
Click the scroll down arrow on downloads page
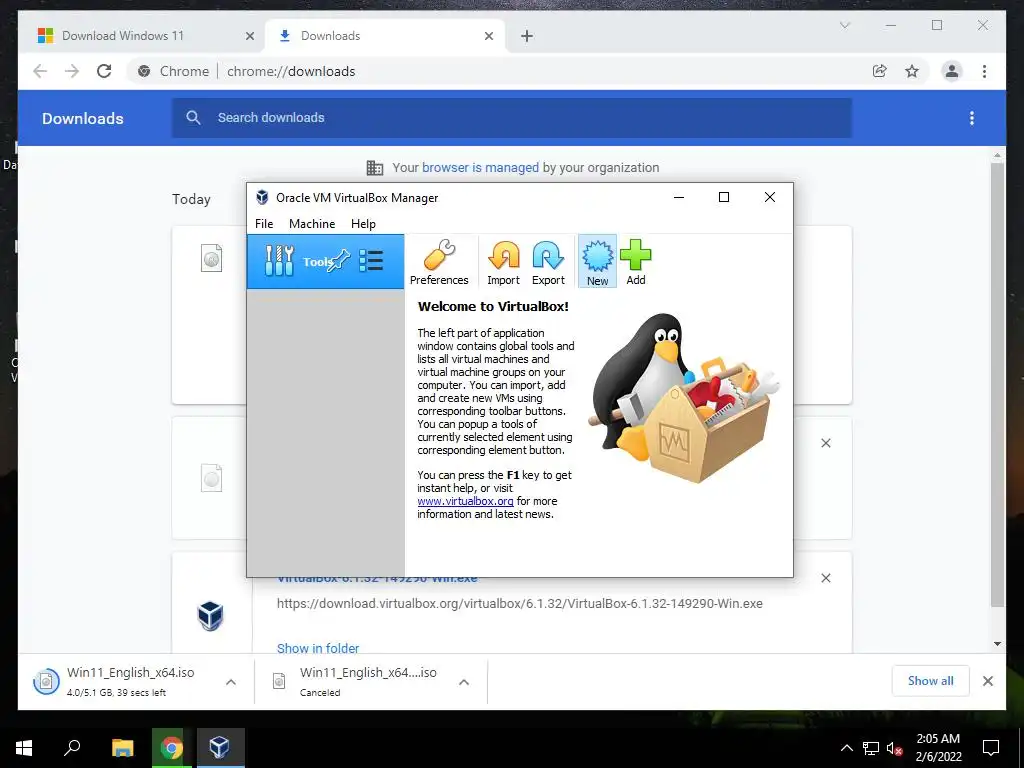coord(997,644)
